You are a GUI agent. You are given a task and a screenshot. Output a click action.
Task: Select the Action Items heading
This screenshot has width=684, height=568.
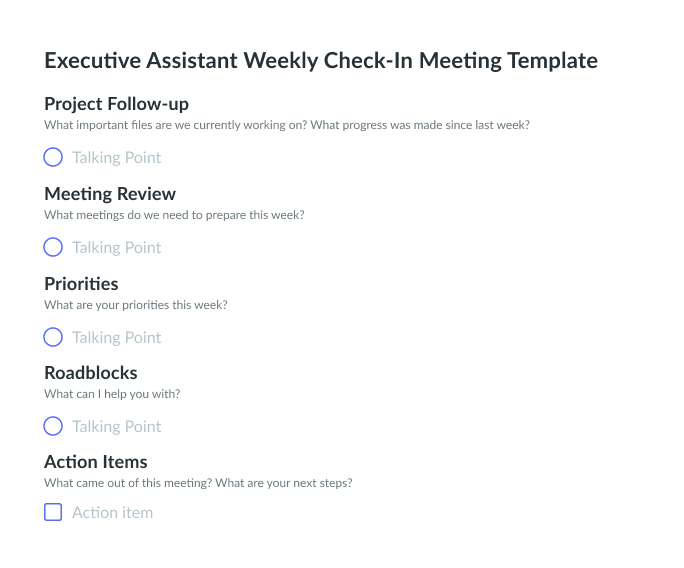[96, 462]
